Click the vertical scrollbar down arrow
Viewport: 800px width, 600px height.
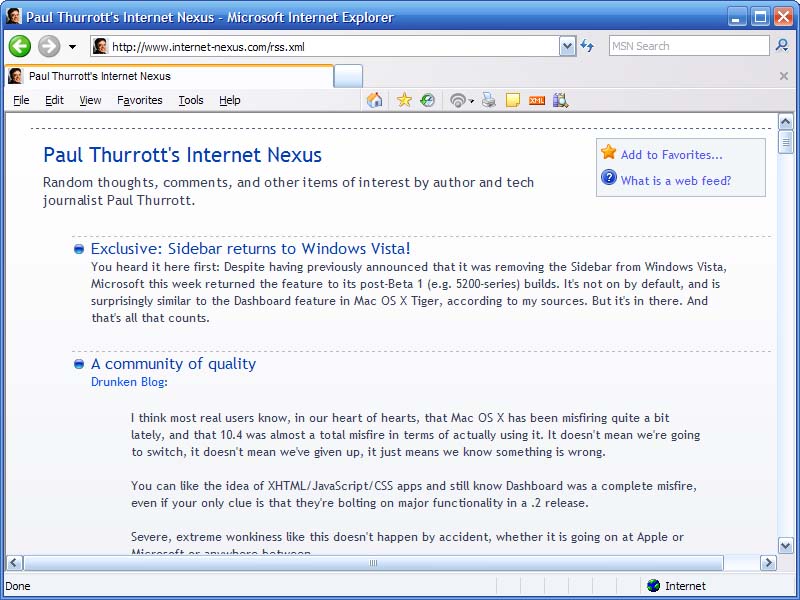point(785,545)
